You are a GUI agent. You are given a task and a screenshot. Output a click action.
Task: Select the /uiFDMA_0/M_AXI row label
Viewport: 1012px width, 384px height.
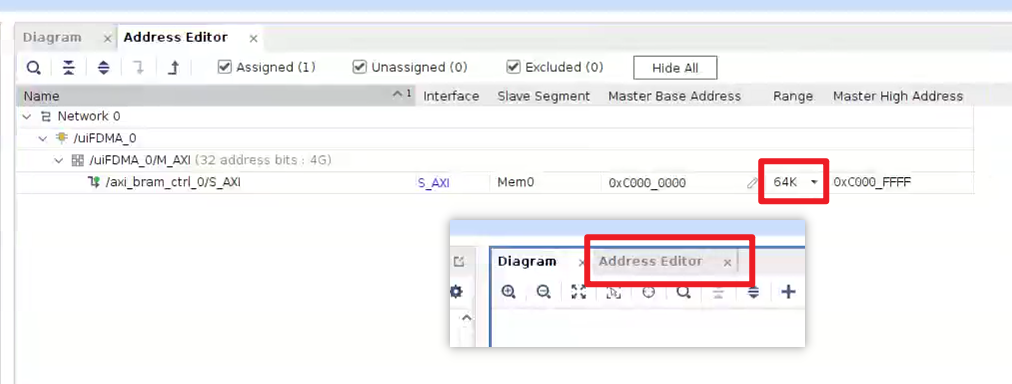tap(139, 160)
